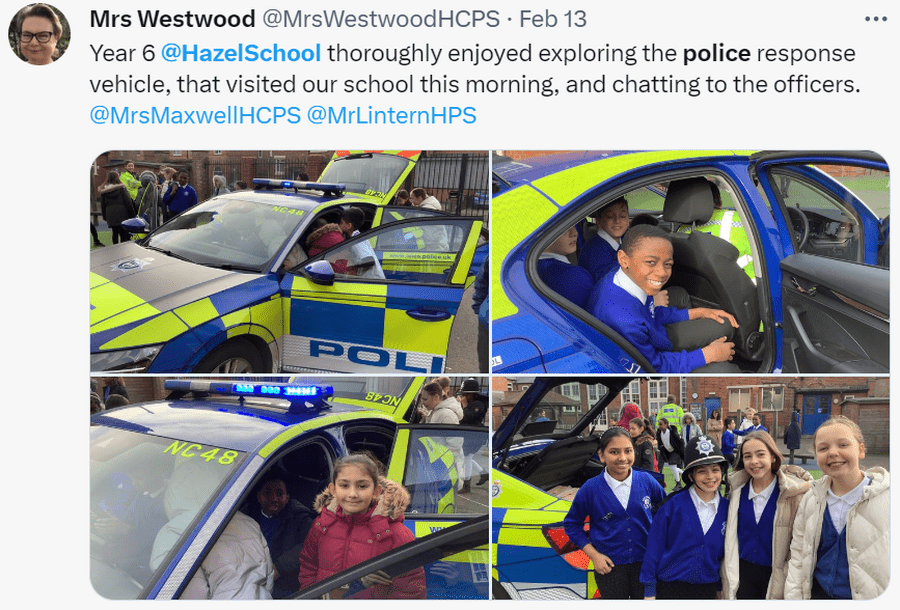Viewport: 900px width, 610px height.
Task: Open bottom-right photo of four girls posing
Action: click(691, 488)
